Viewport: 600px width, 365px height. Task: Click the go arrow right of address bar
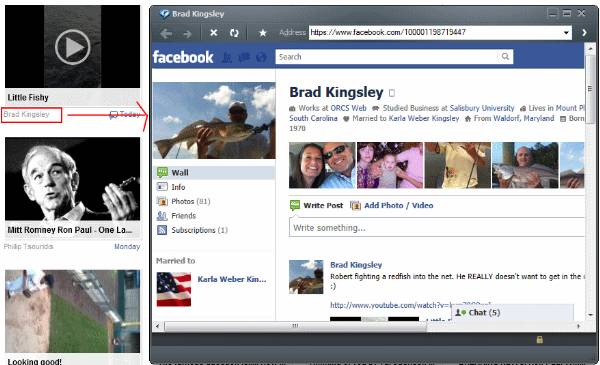584,33
